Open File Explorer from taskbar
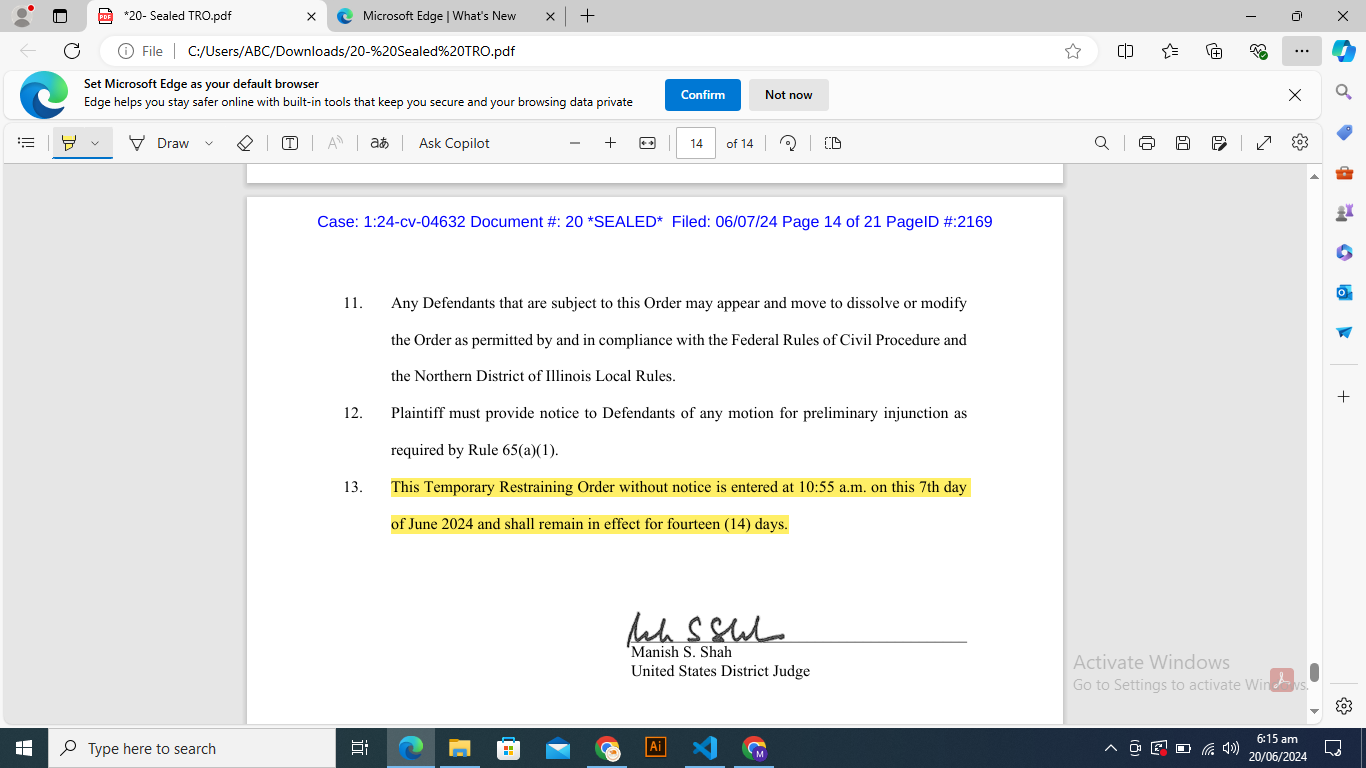 click(x=459, y=748)
